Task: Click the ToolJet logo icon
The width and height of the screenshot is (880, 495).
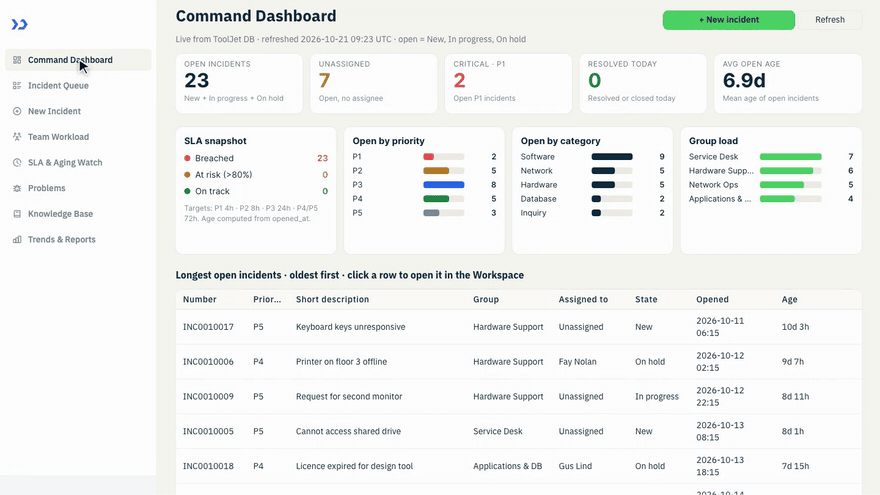Action: coord(20,24)
